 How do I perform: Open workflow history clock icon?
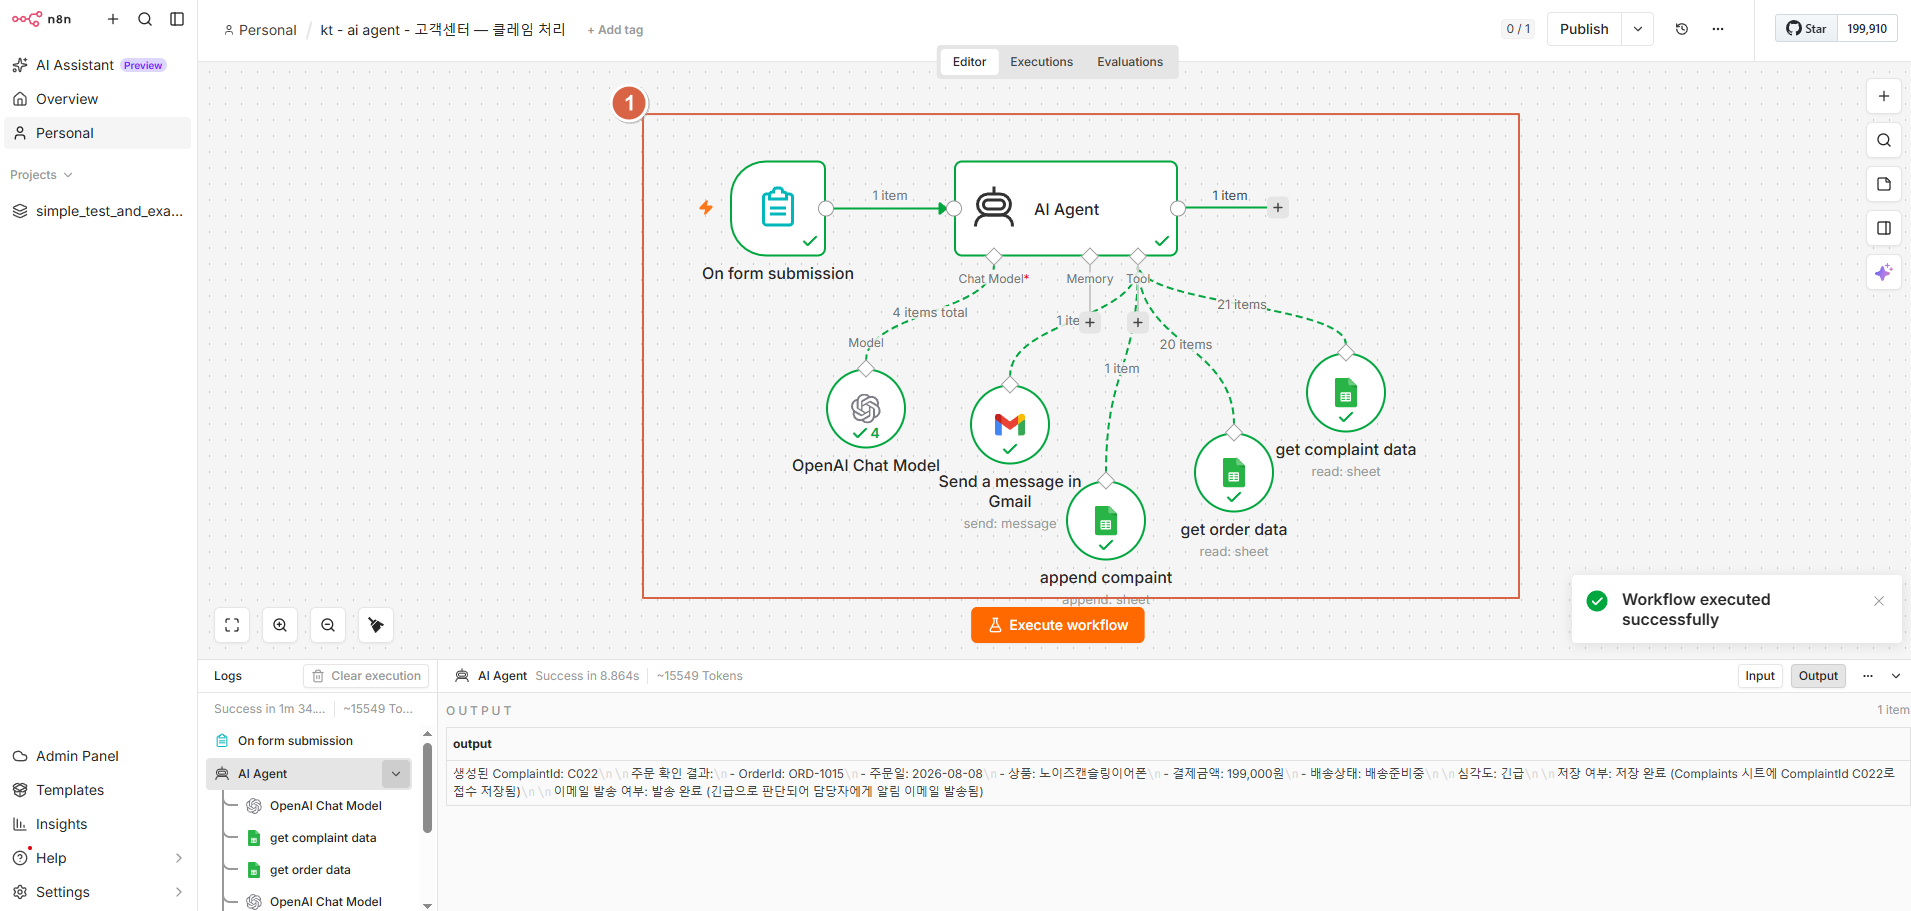1682,29
